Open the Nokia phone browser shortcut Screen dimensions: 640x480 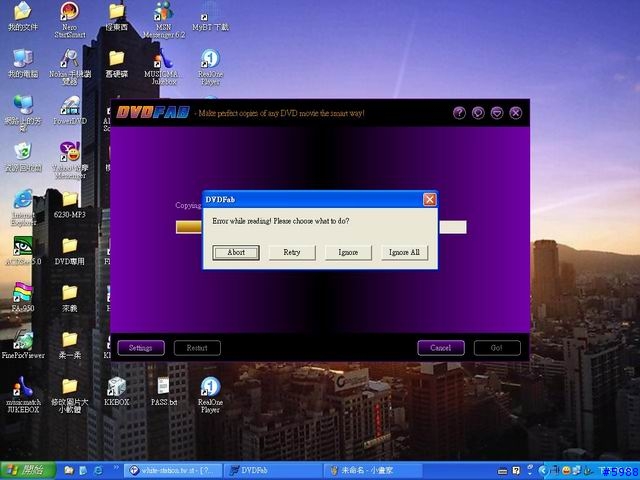[70, 67]
